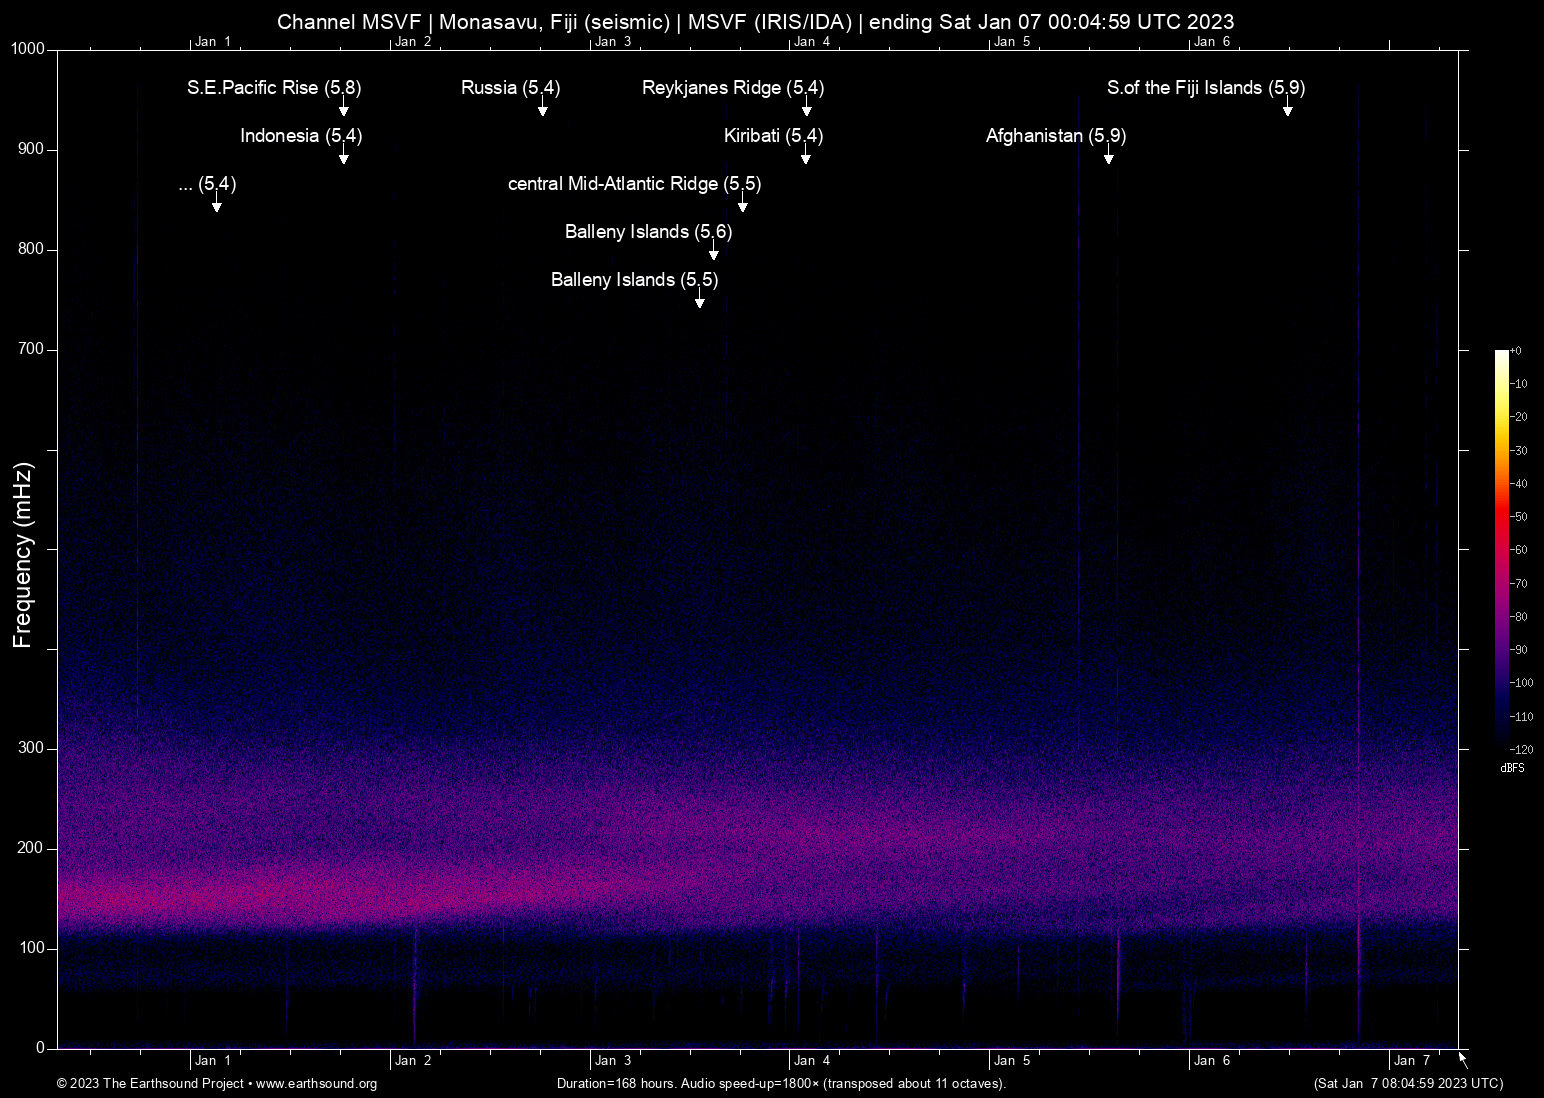Image resolution: width=1544 pixels, height=1098 pixels.
Task: Toggle the Balleny Islands (5.5) event label
Action: (633, 280)
